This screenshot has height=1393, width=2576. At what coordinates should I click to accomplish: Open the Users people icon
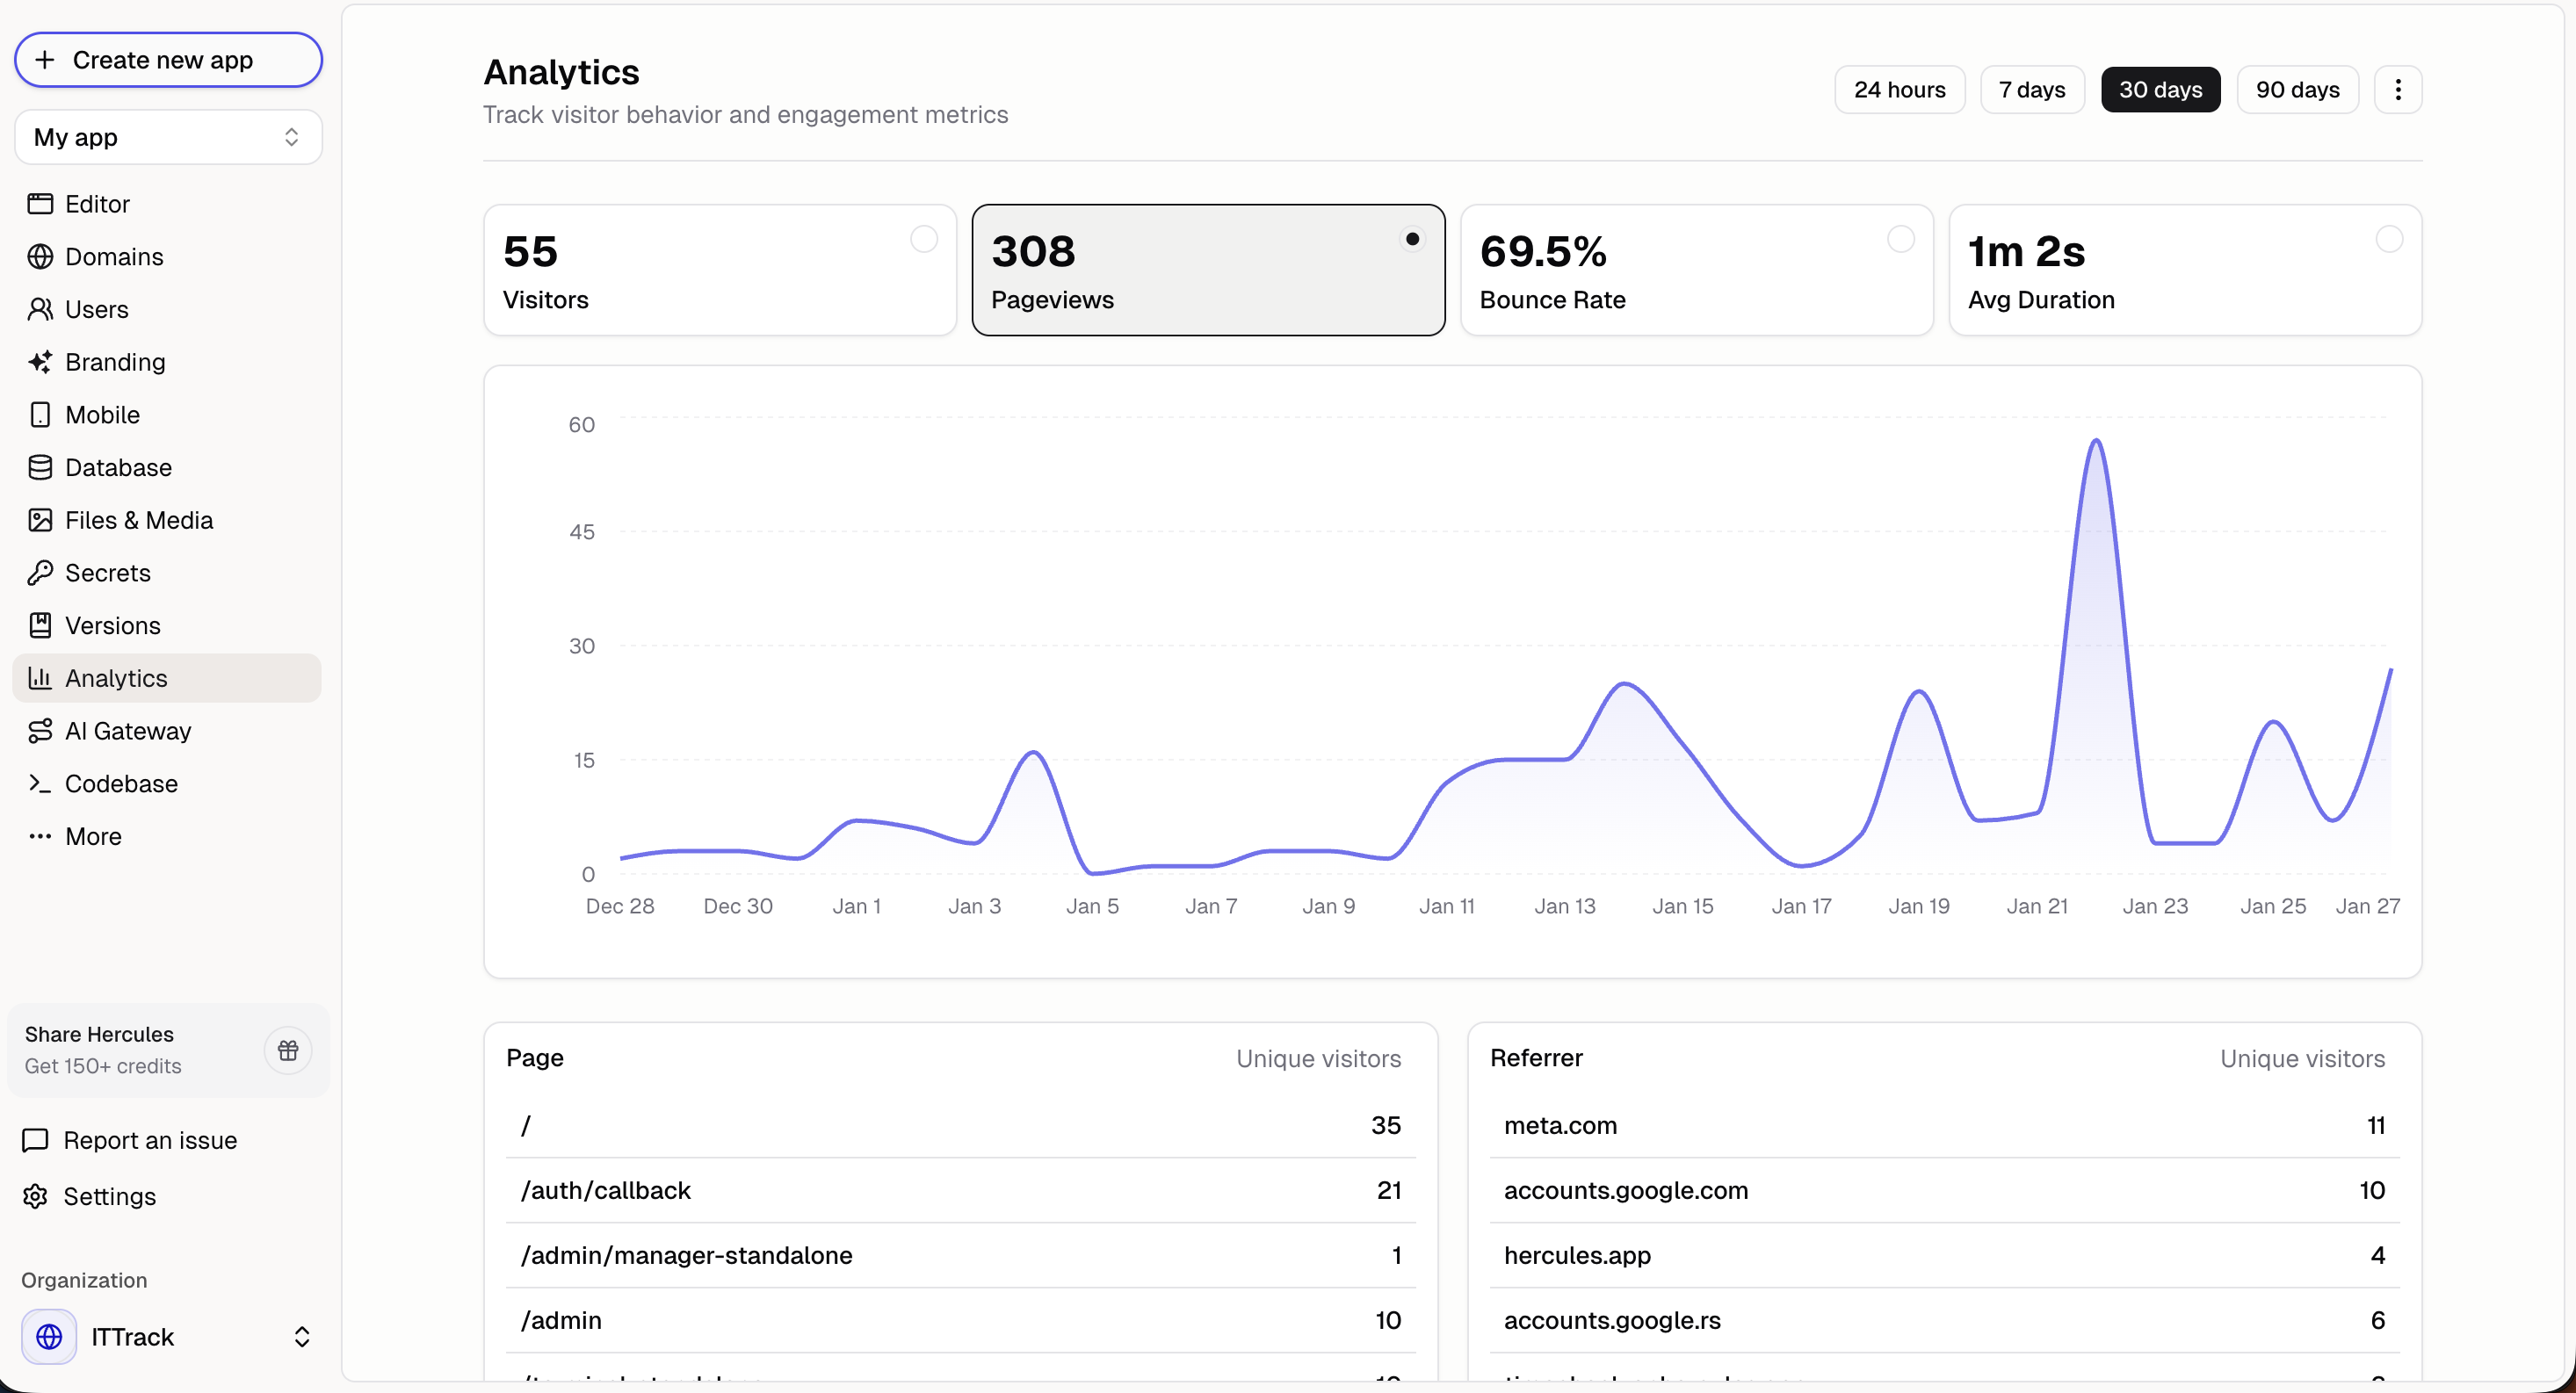(x=40, y=309)
